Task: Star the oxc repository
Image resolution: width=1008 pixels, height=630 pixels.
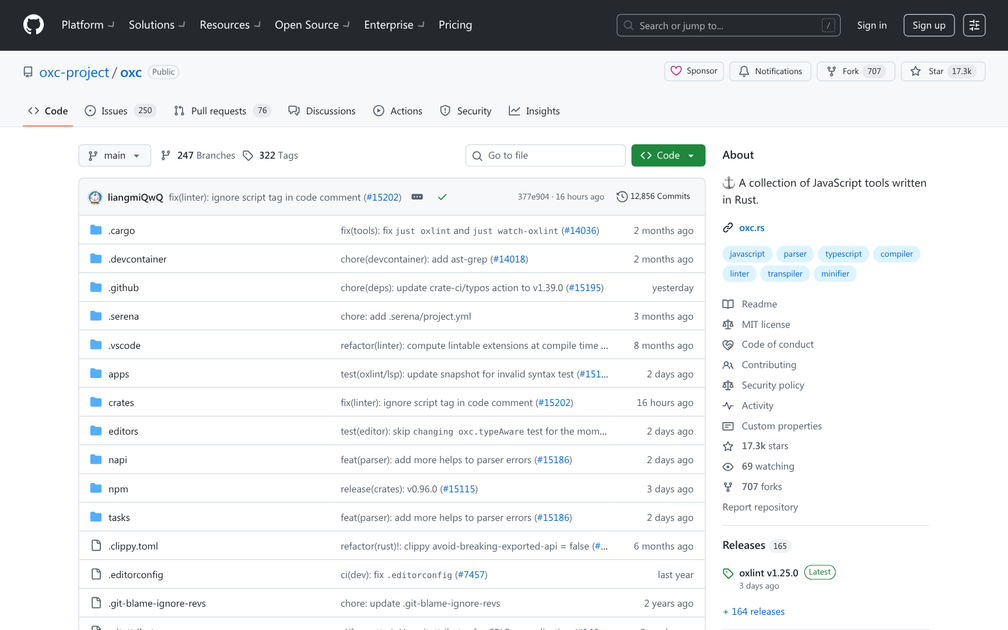Action: click(x=942, y=71)
